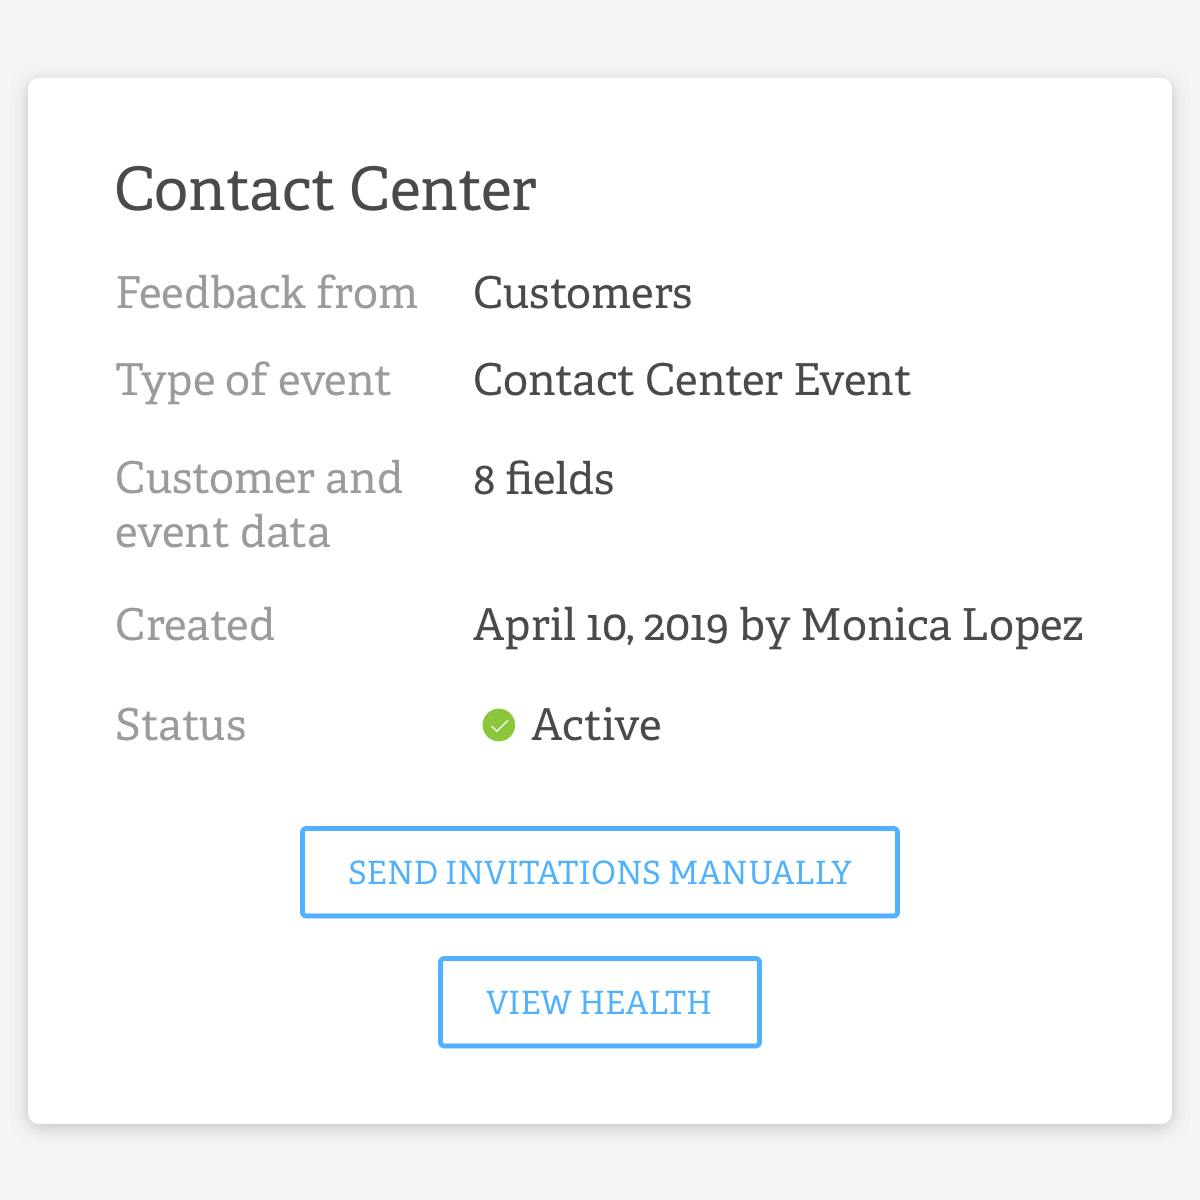The height and width of the screenshot is (1200, 1200).
Task: Click the Contact Center Event type value
Action: click(x=692, y=380)
